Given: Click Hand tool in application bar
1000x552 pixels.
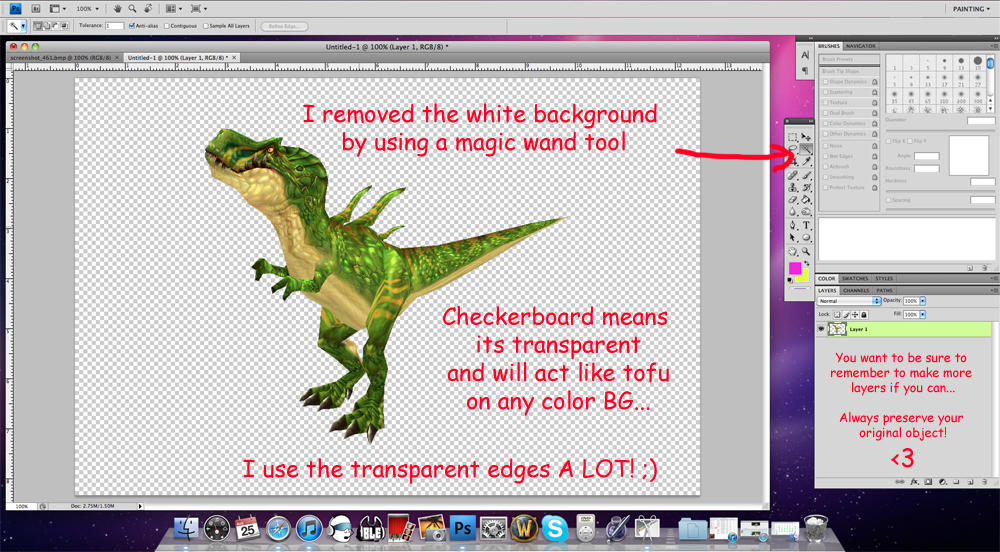Looking at the screenshot, I should [x=117, y=9].
